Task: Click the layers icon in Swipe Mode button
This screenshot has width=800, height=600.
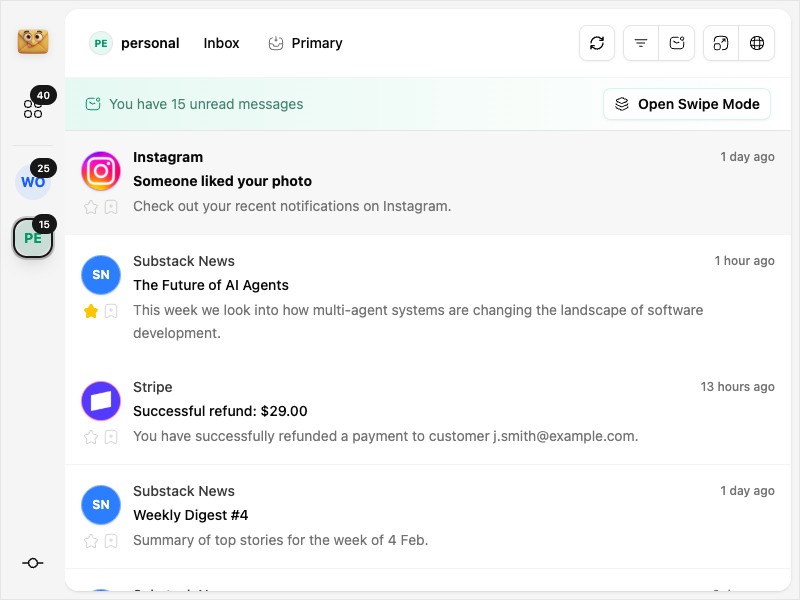Action: (x=621, y=104)
